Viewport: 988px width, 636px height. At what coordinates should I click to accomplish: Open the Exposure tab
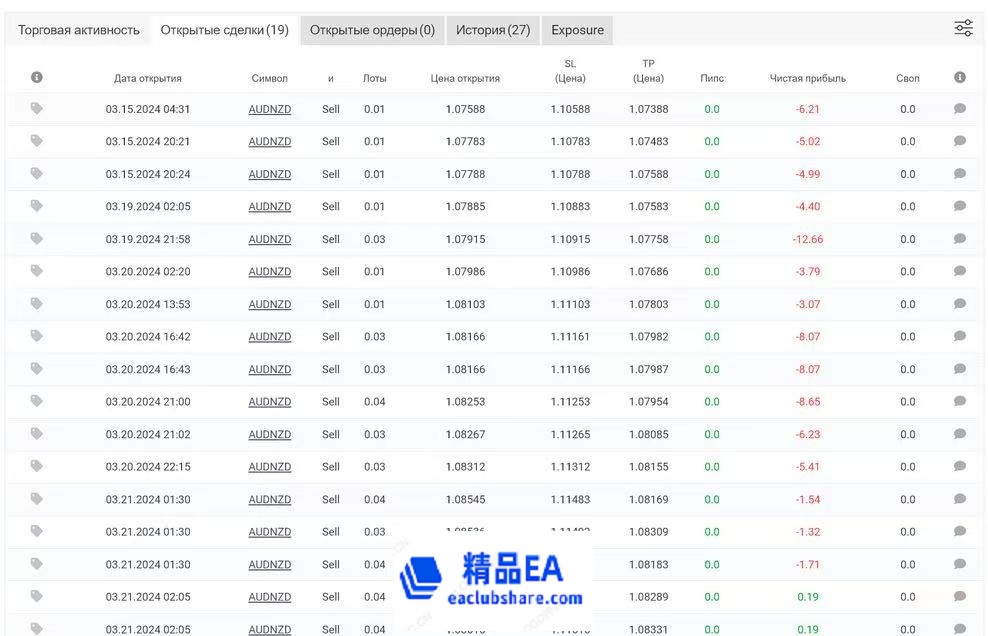point(578,30)
